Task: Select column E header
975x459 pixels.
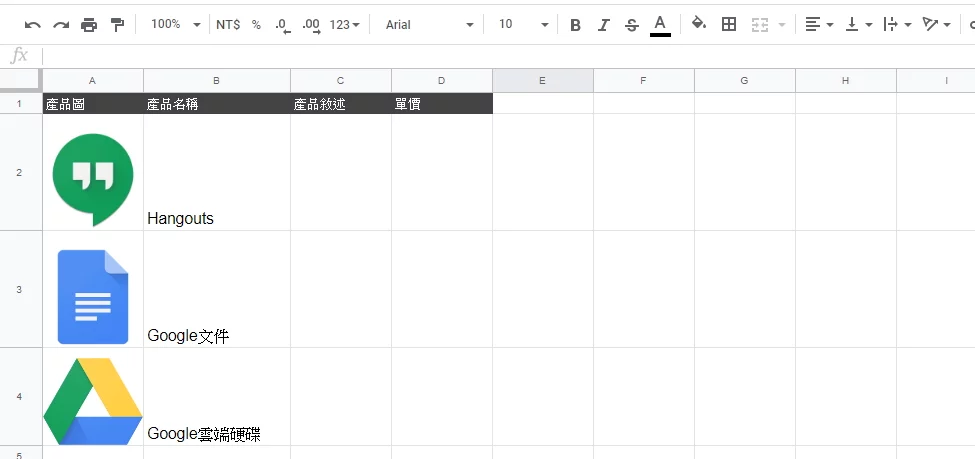Action: click(x=542, y=81)
